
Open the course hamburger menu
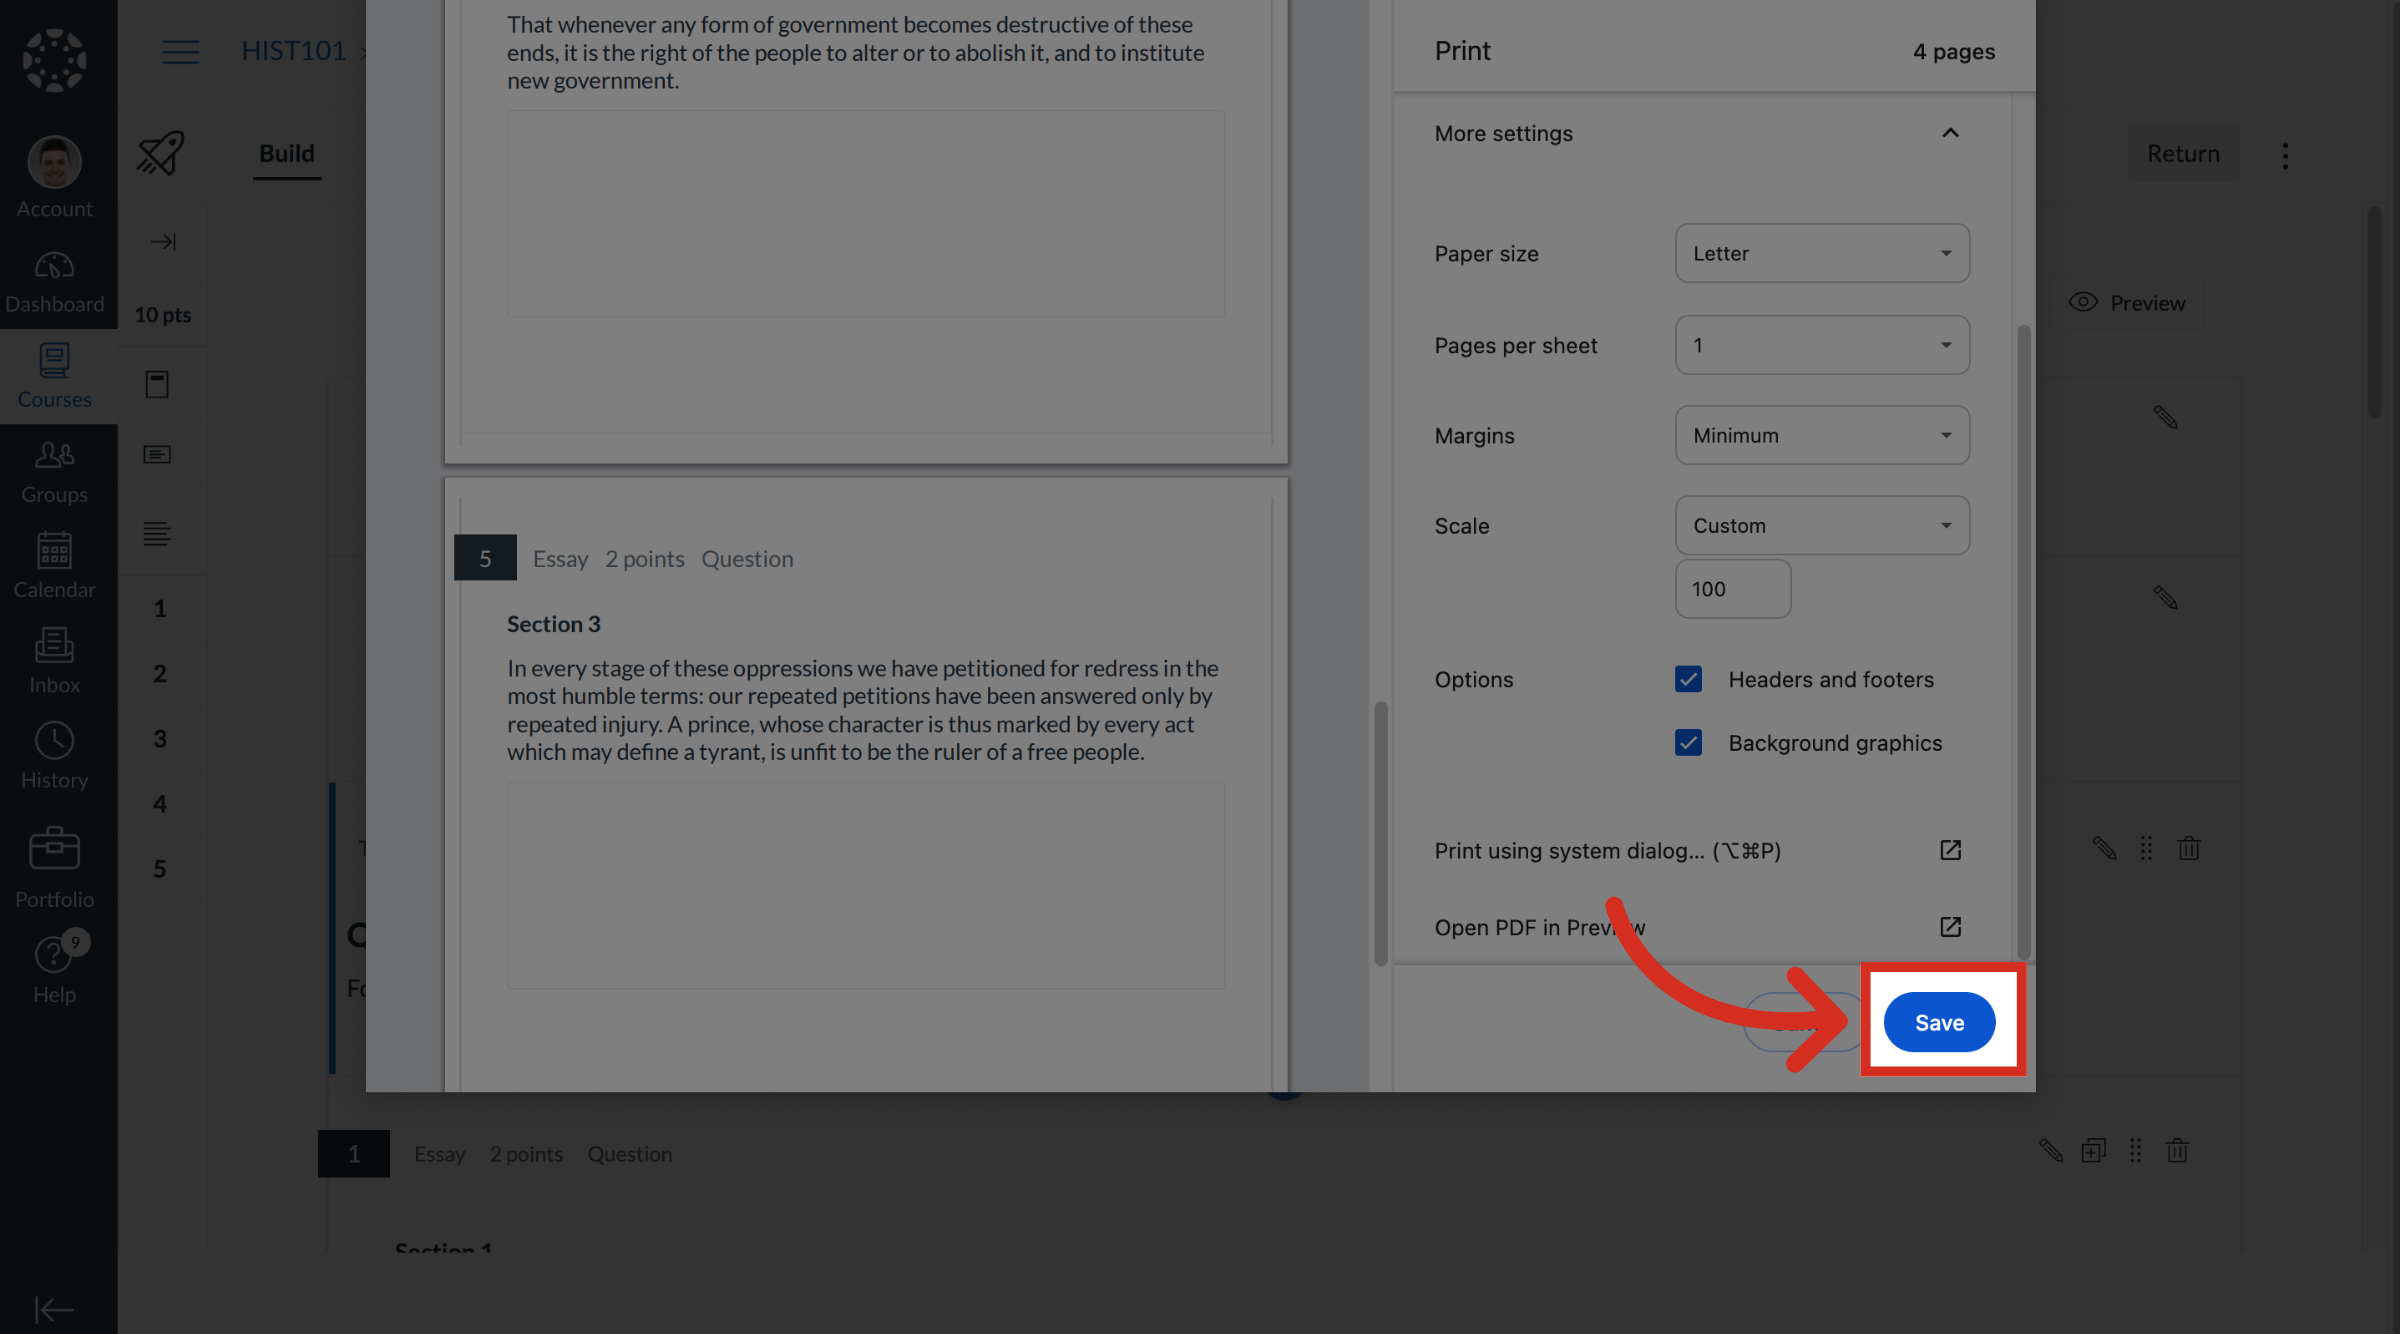point(181,51)
